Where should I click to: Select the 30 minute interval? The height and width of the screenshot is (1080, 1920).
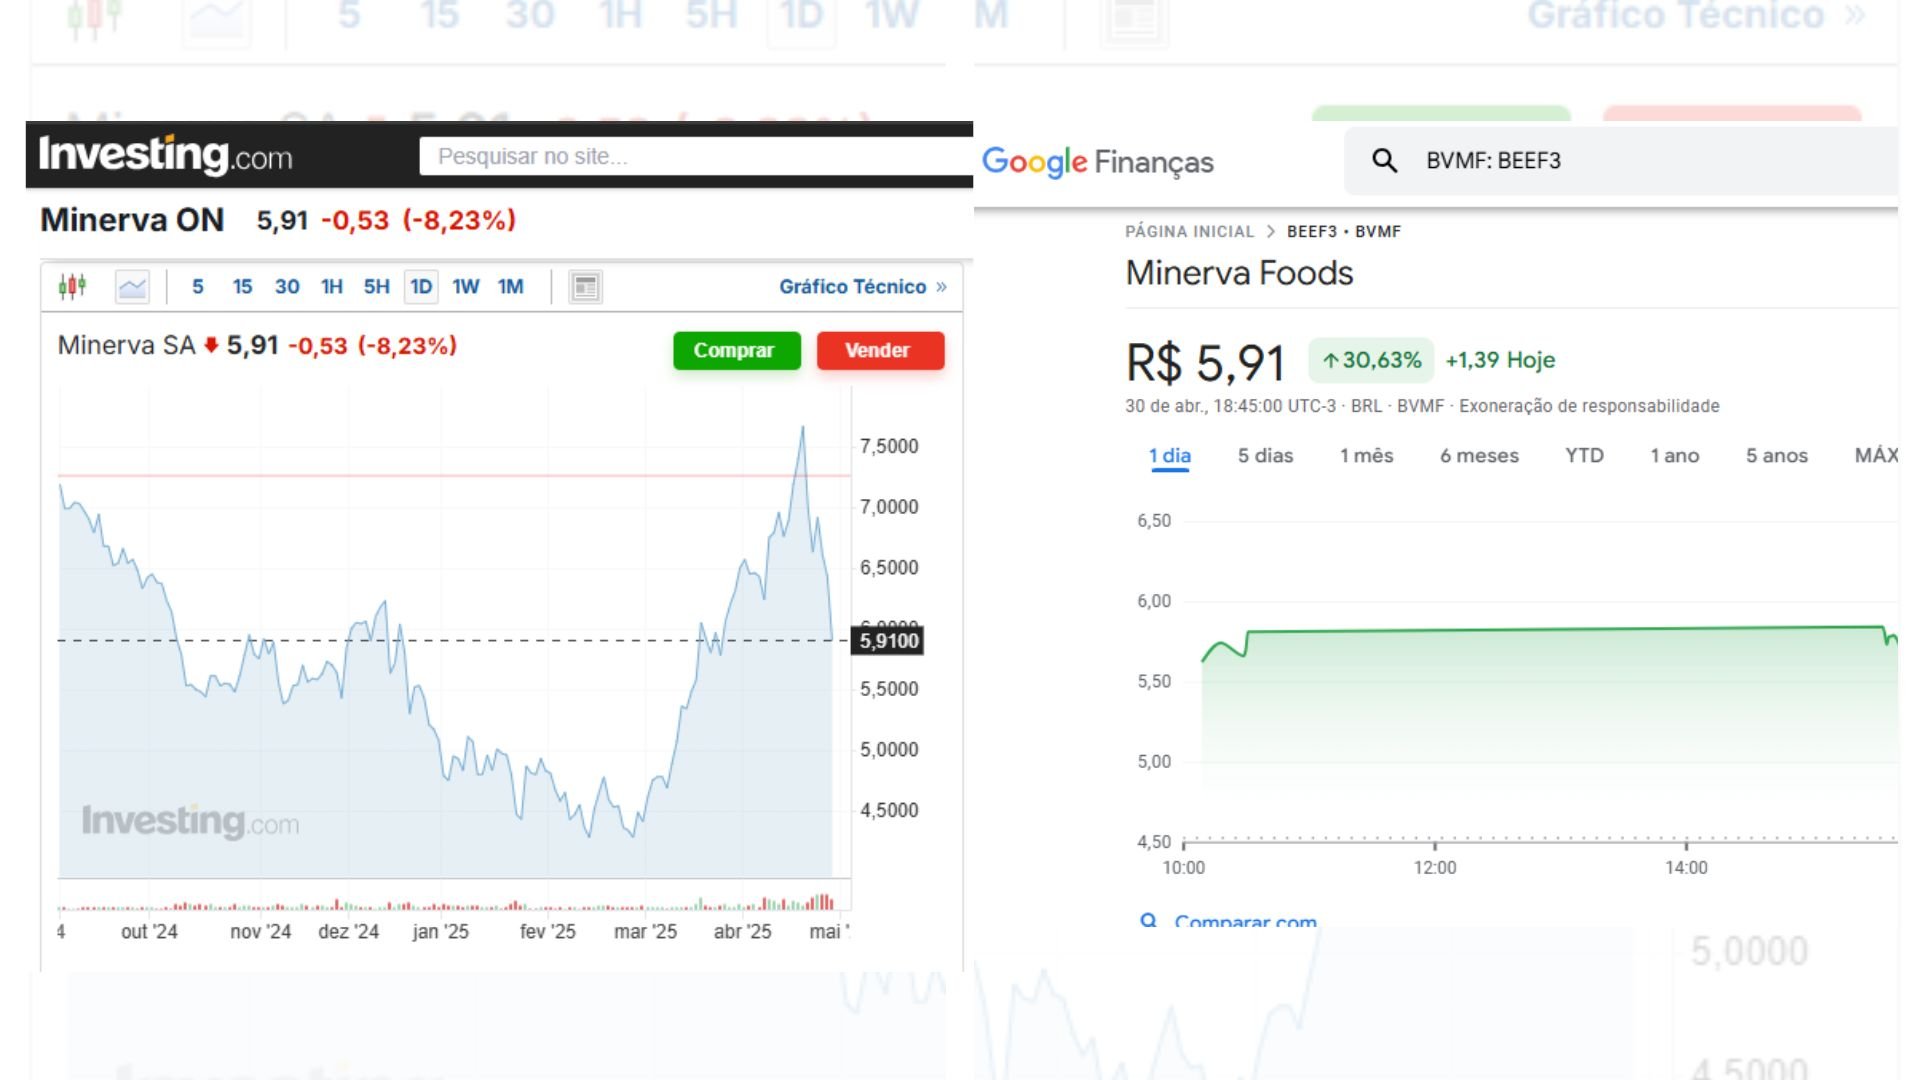287,287
